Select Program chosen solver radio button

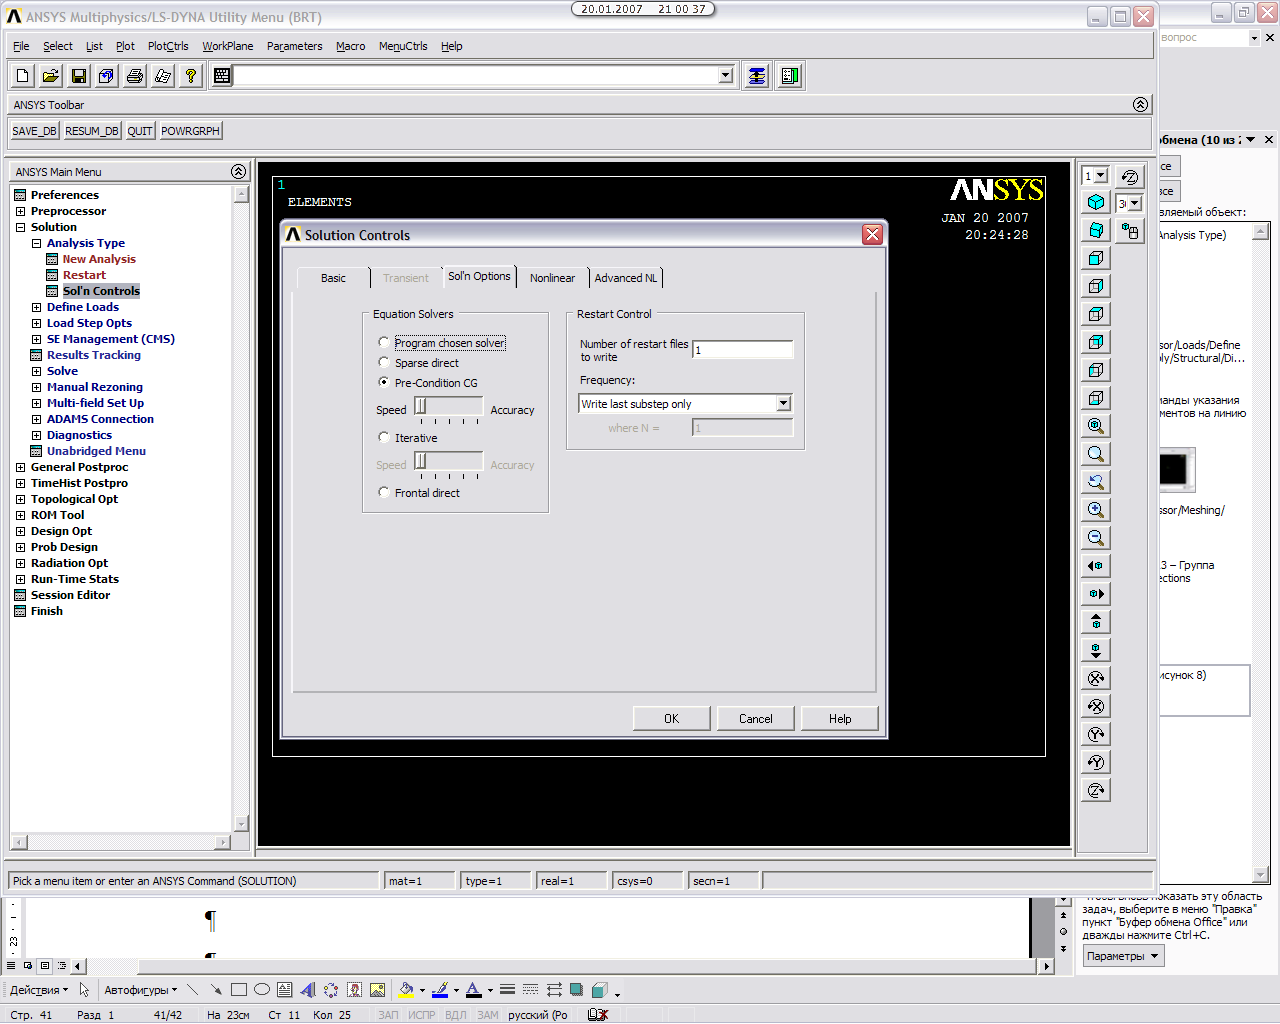[x=384, y=343]
